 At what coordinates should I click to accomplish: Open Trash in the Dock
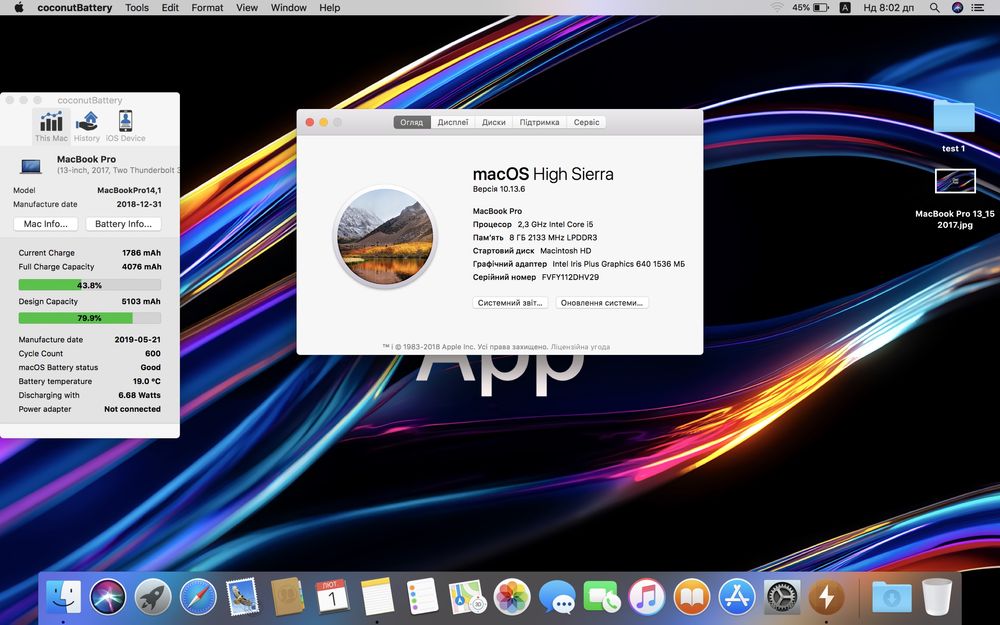click(937, 598)
